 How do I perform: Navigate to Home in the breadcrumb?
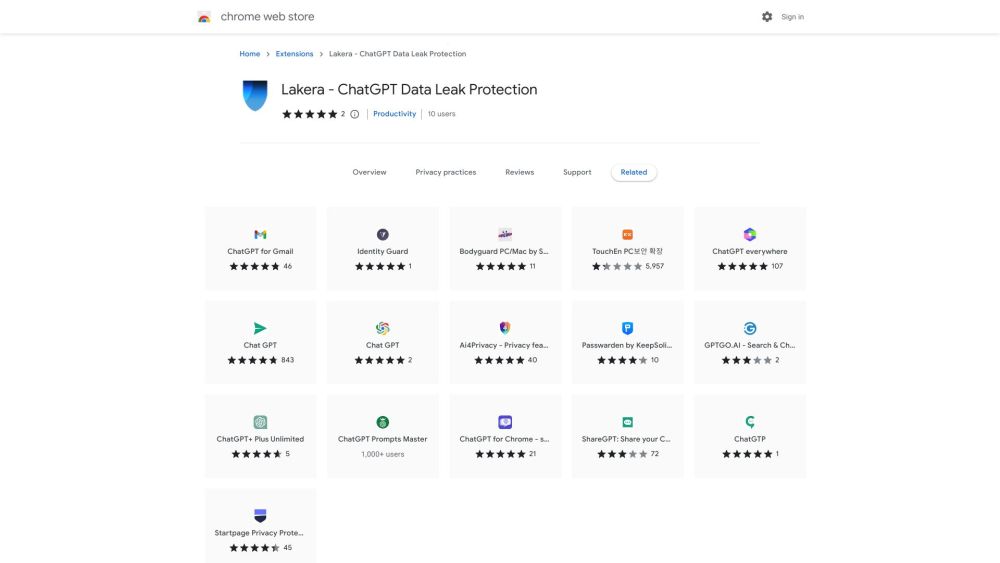click(x=249, y=54)
